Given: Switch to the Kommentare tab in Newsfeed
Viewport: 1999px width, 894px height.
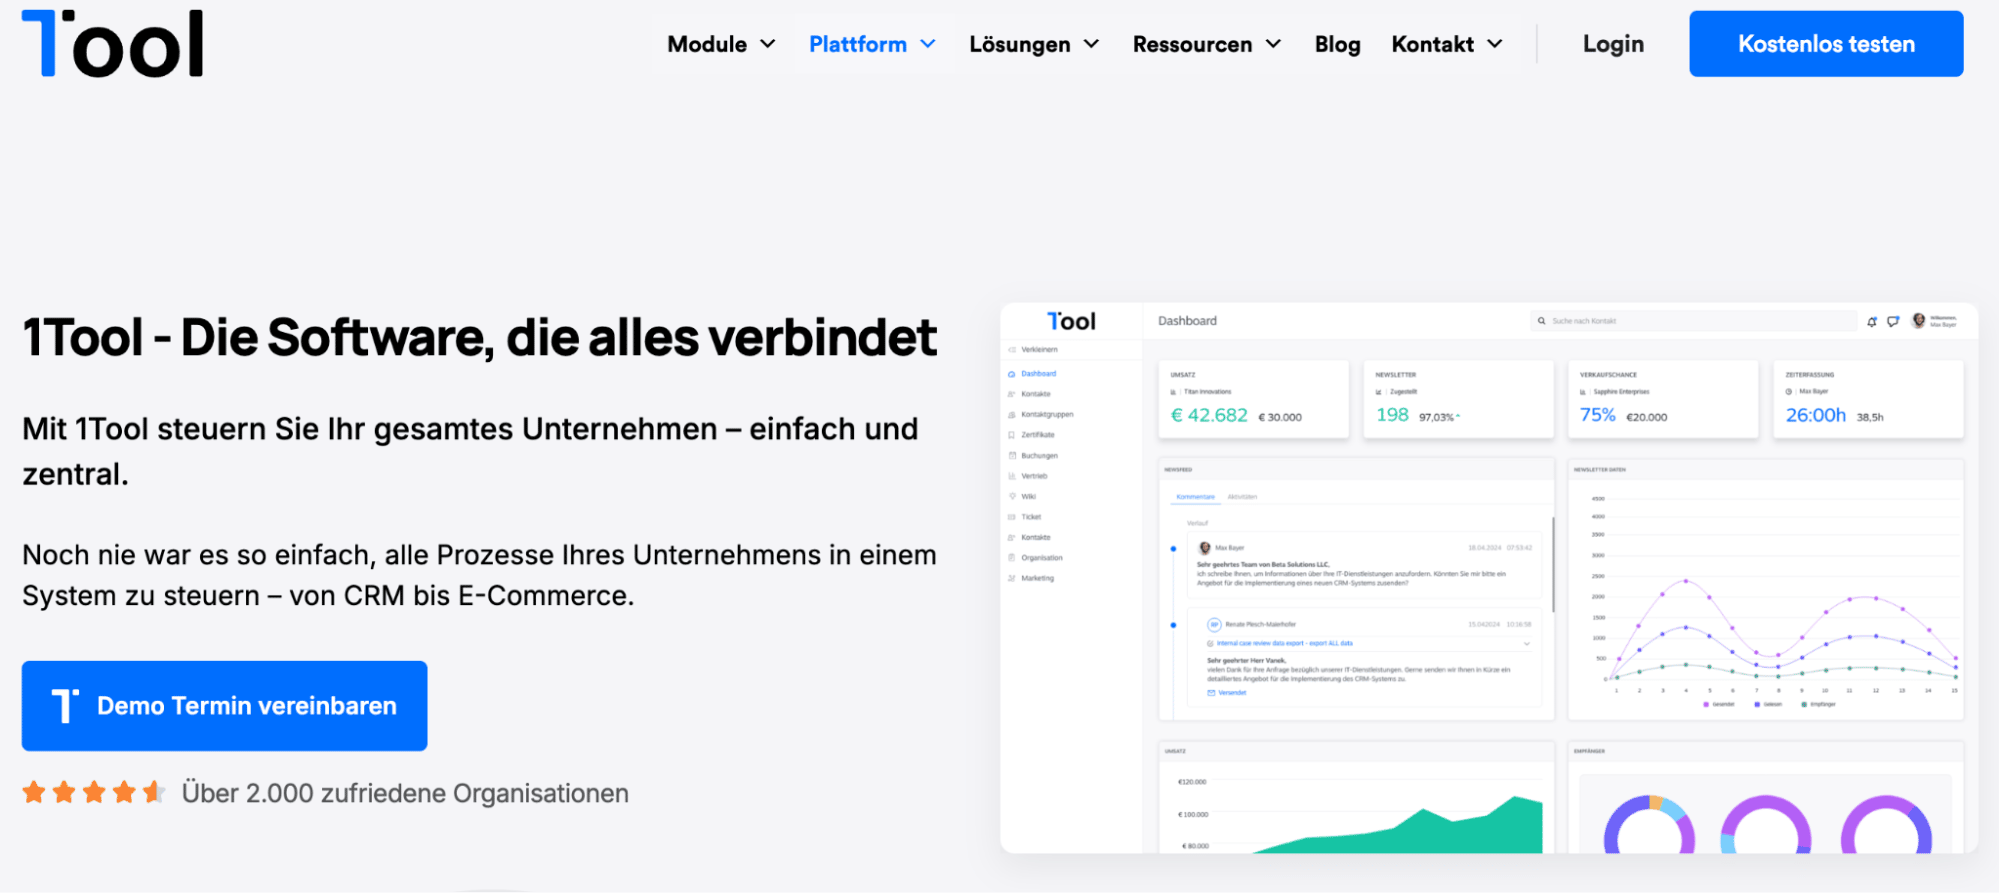Looking at the screenshot, I should tap(1195, 497).
